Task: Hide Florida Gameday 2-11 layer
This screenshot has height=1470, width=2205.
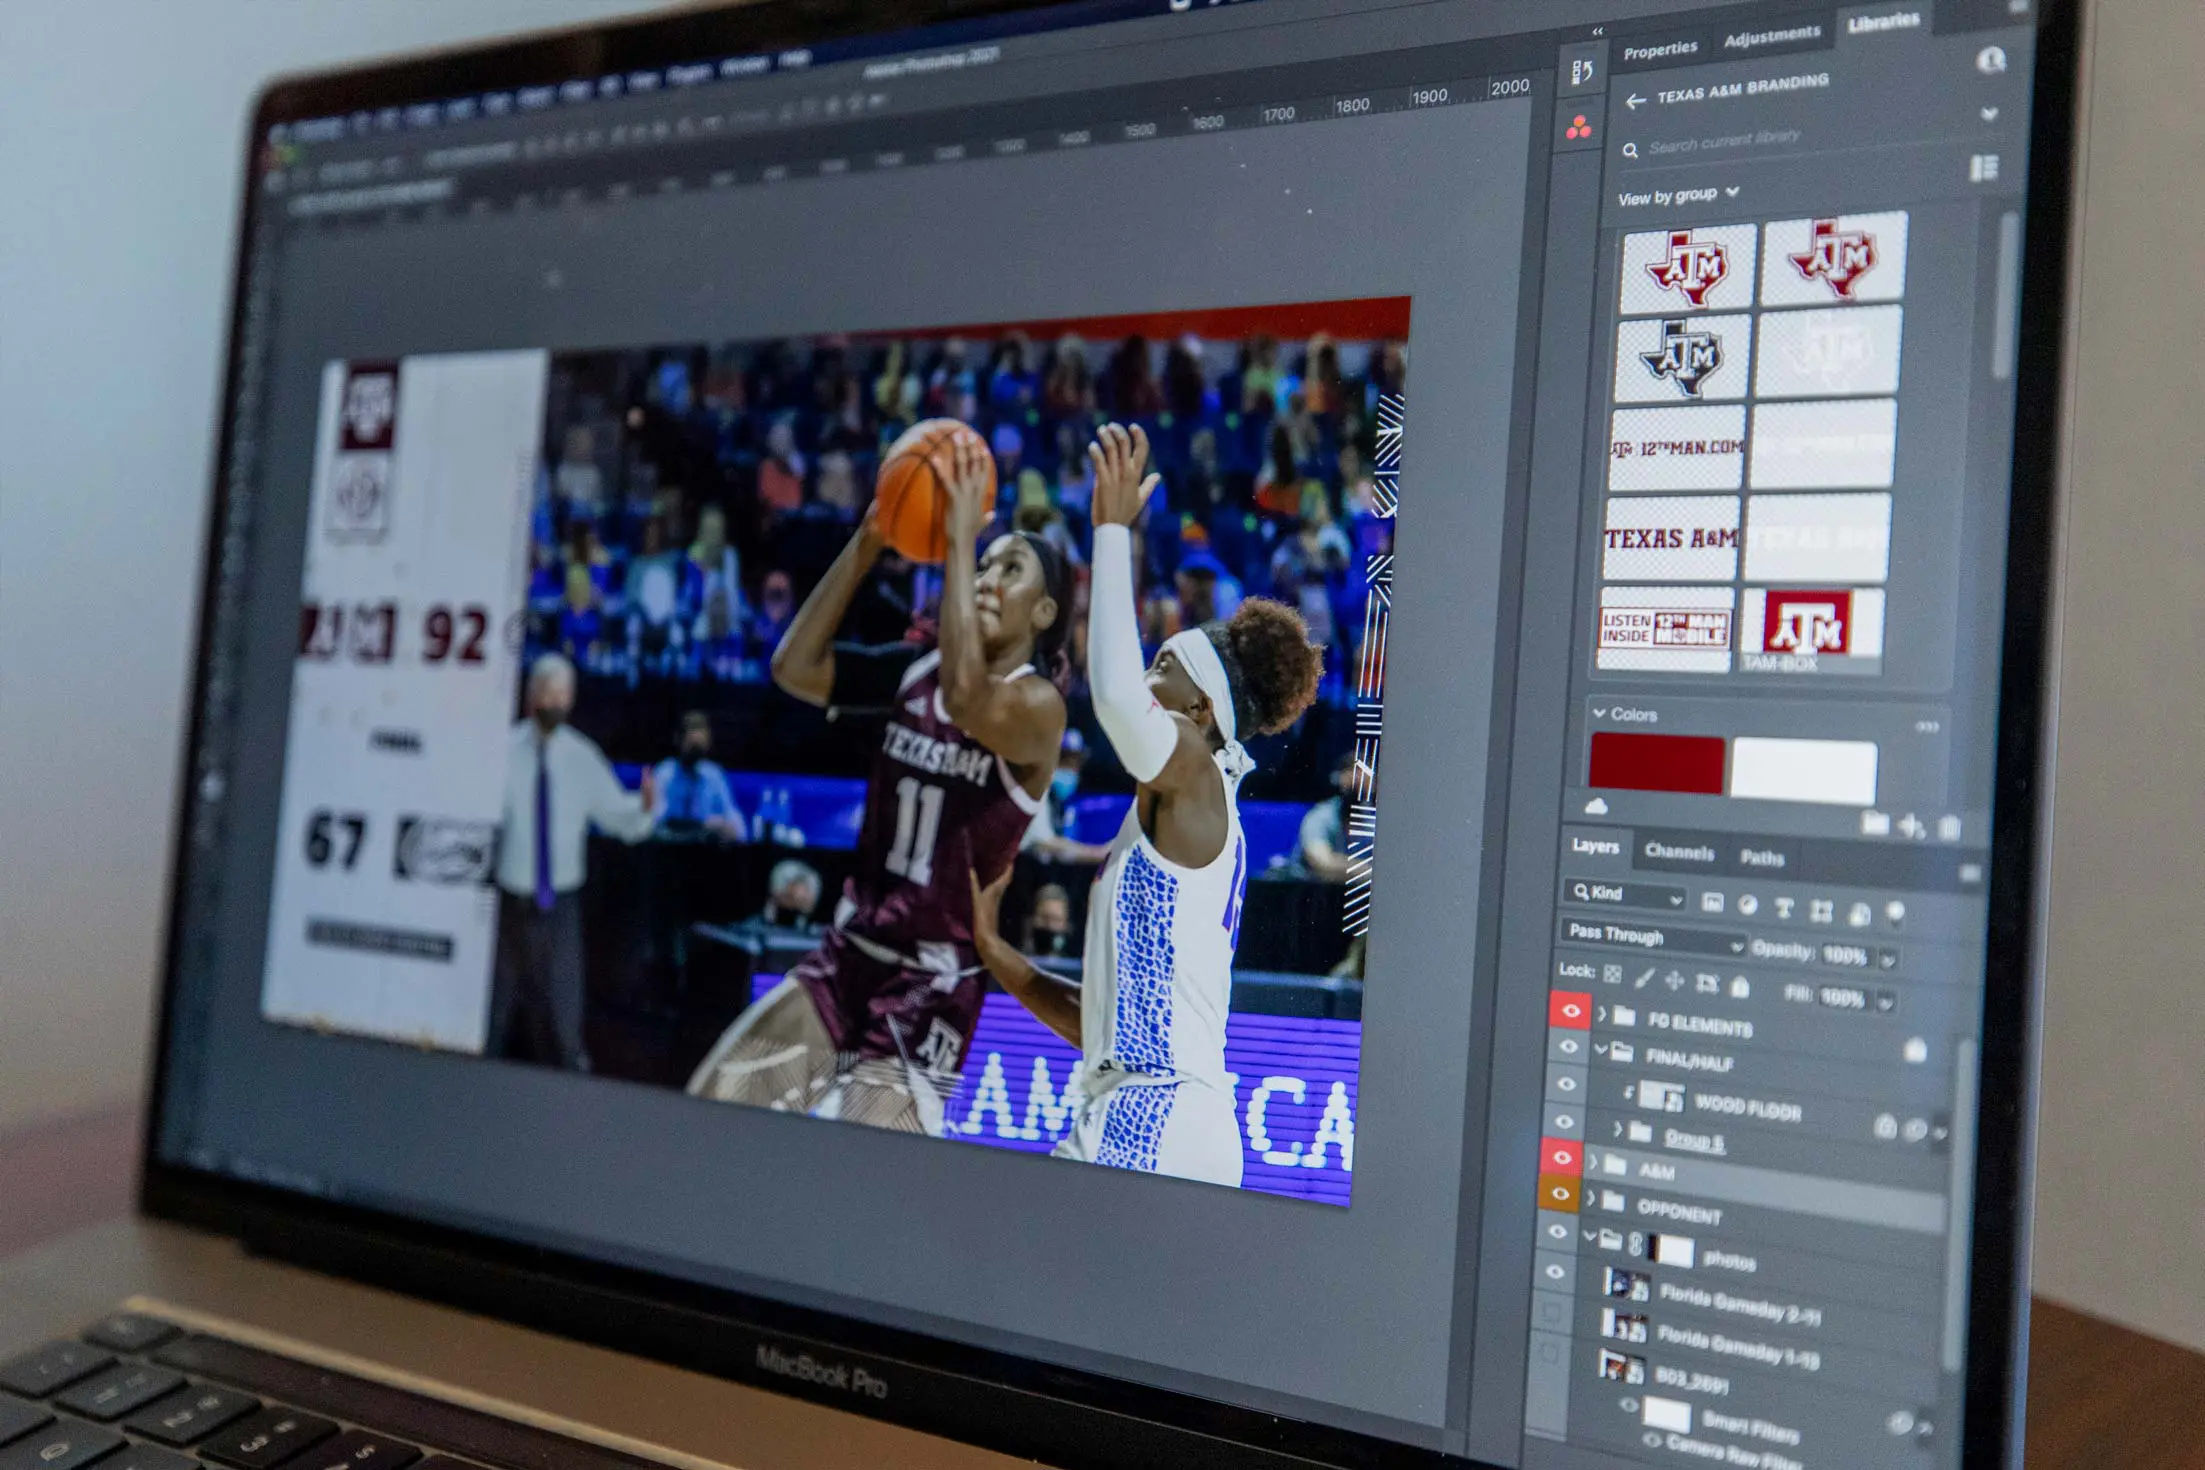Action: (x=1555, y=1272)
